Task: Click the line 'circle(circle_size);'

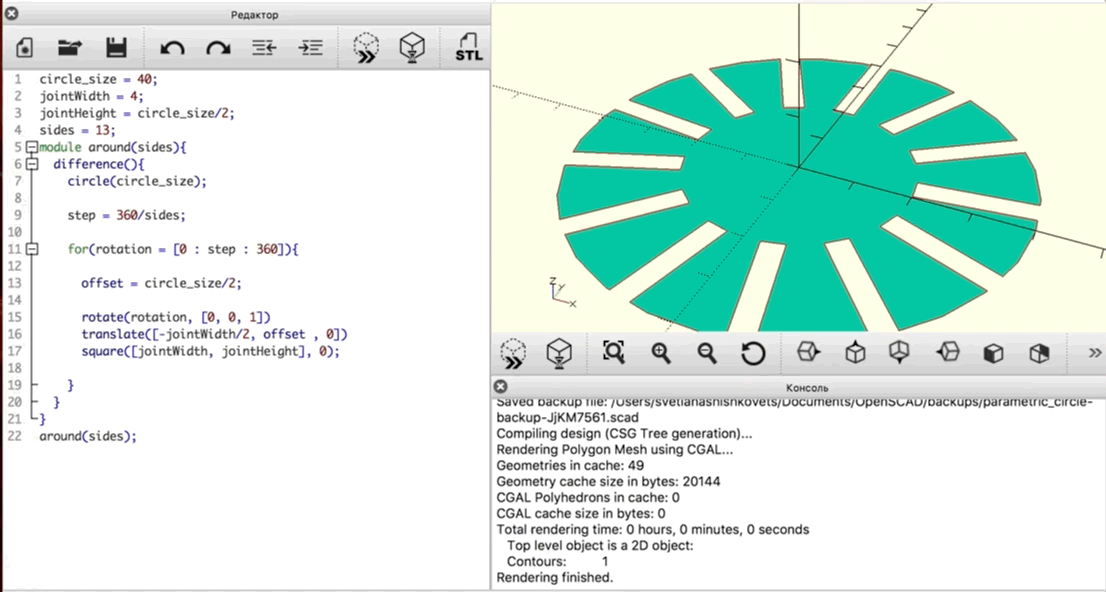Action: pos(138,181)
